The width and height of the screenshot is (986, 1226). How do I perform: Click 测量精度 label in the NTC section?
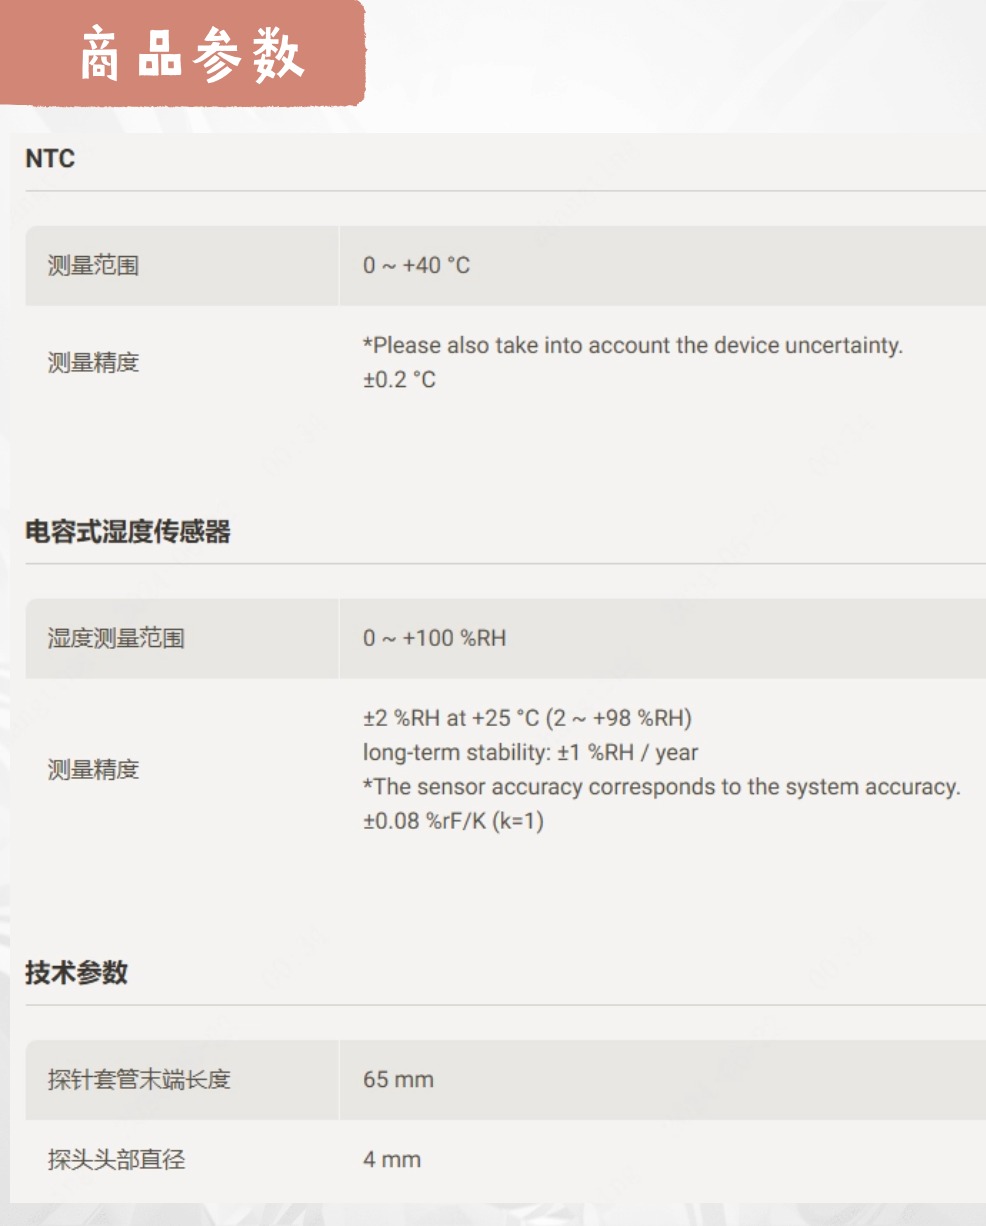click(93, 362)
